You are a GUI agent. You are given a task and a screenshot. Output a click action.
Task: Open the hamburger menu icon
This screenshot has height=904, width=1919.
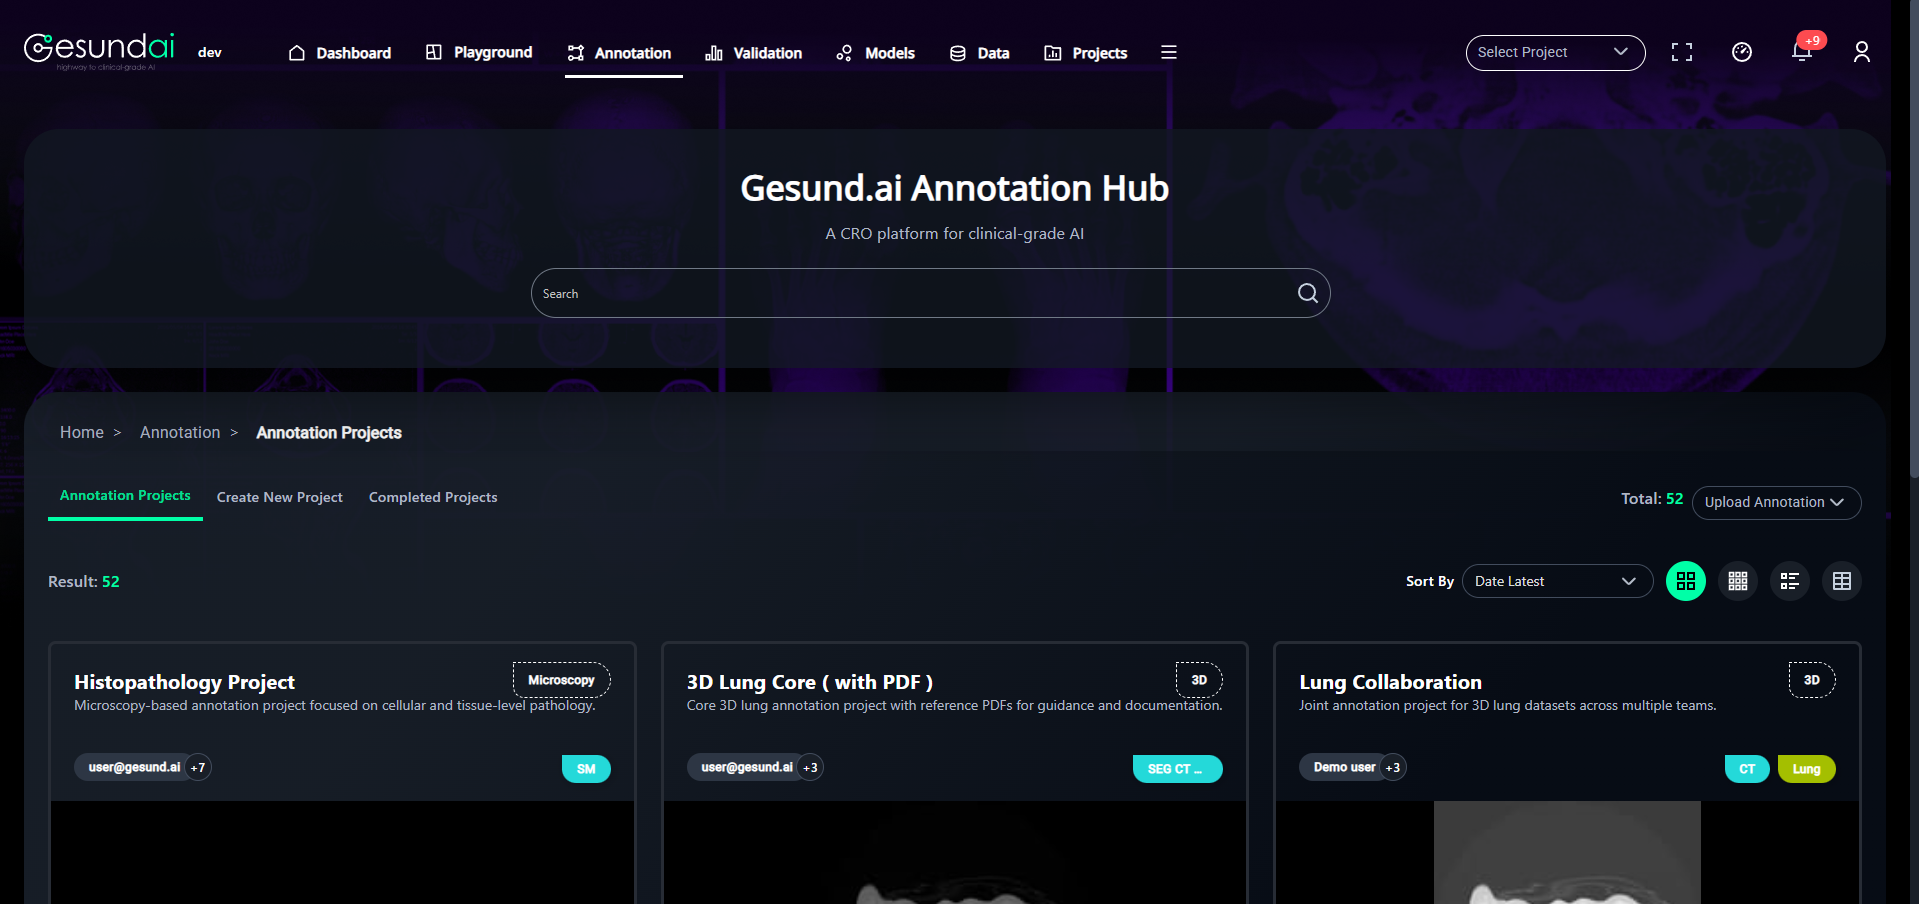click(1168, 52)
